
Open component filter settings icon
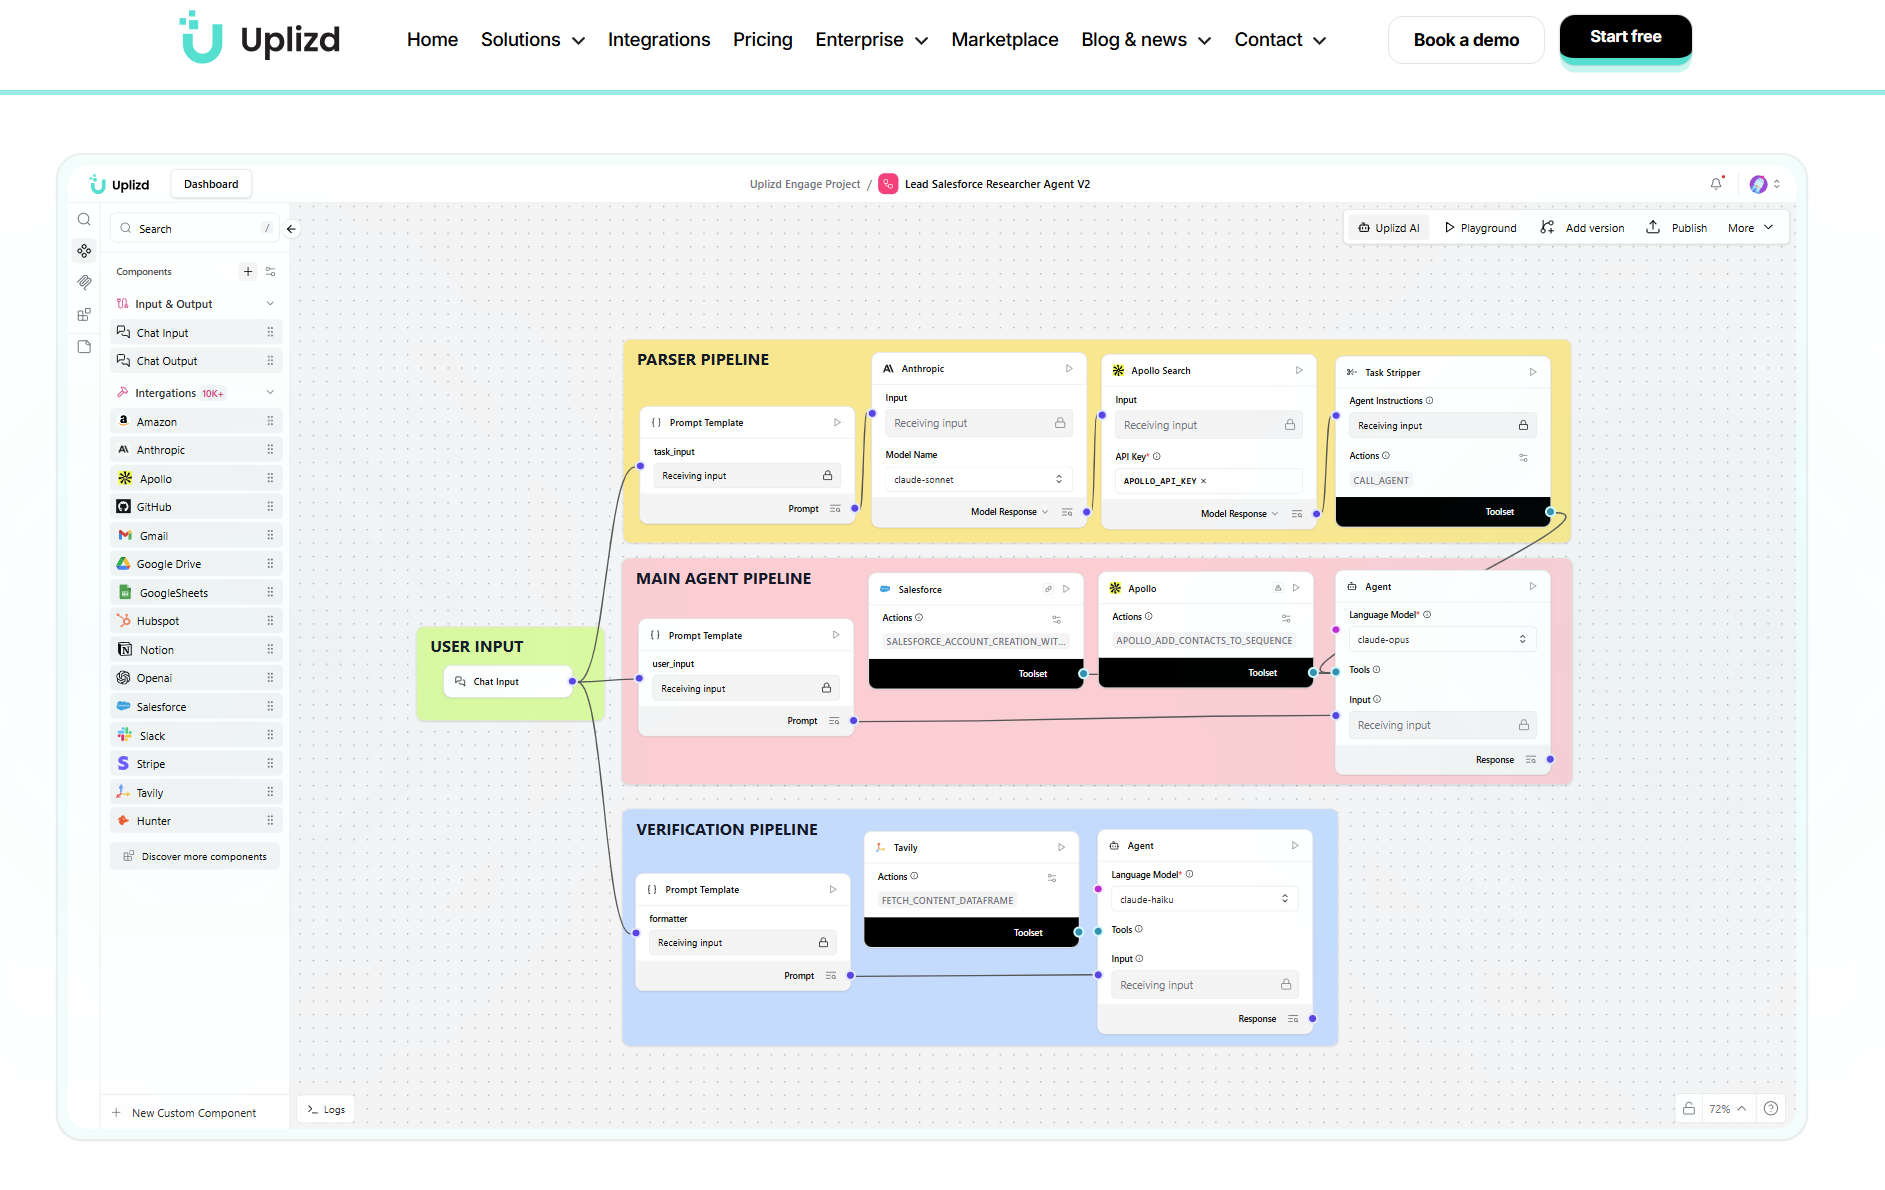click(x=270, y=272)
